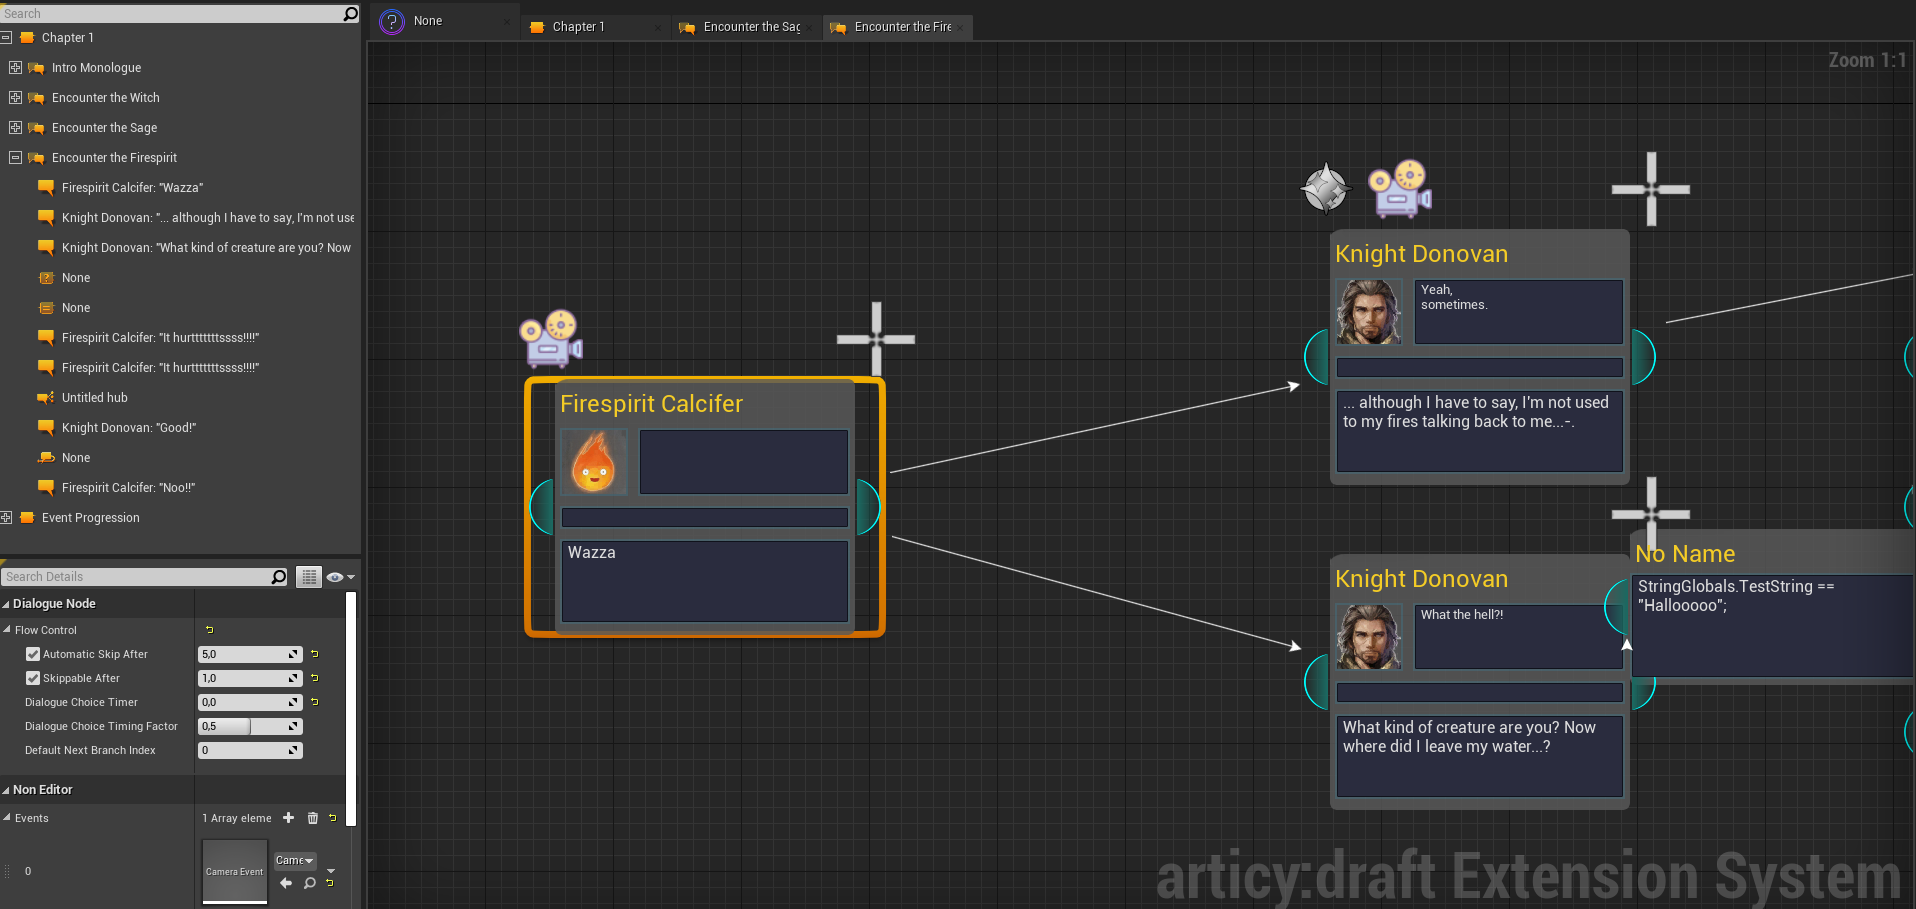Collapse the Flow Control category
The width and height of the screenshot is (1916, 909).
click(x=7, y=630)
